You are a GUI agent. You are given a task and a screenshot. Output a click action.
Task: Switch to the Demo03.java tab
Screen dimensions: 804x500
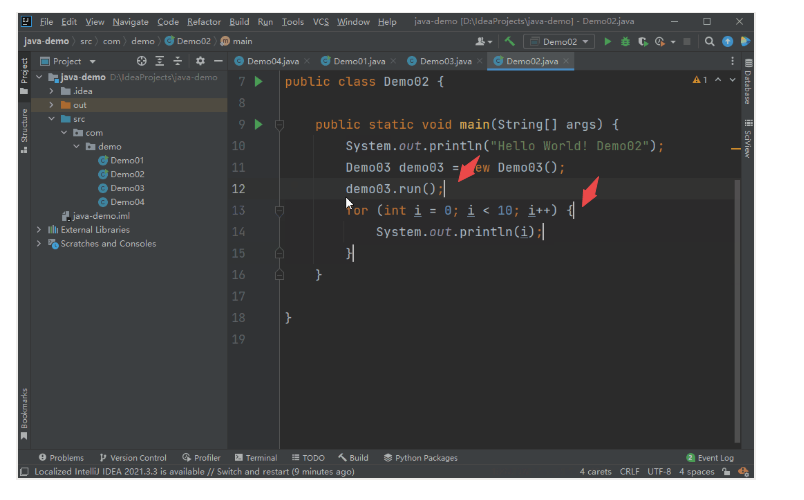click(445, 61)
